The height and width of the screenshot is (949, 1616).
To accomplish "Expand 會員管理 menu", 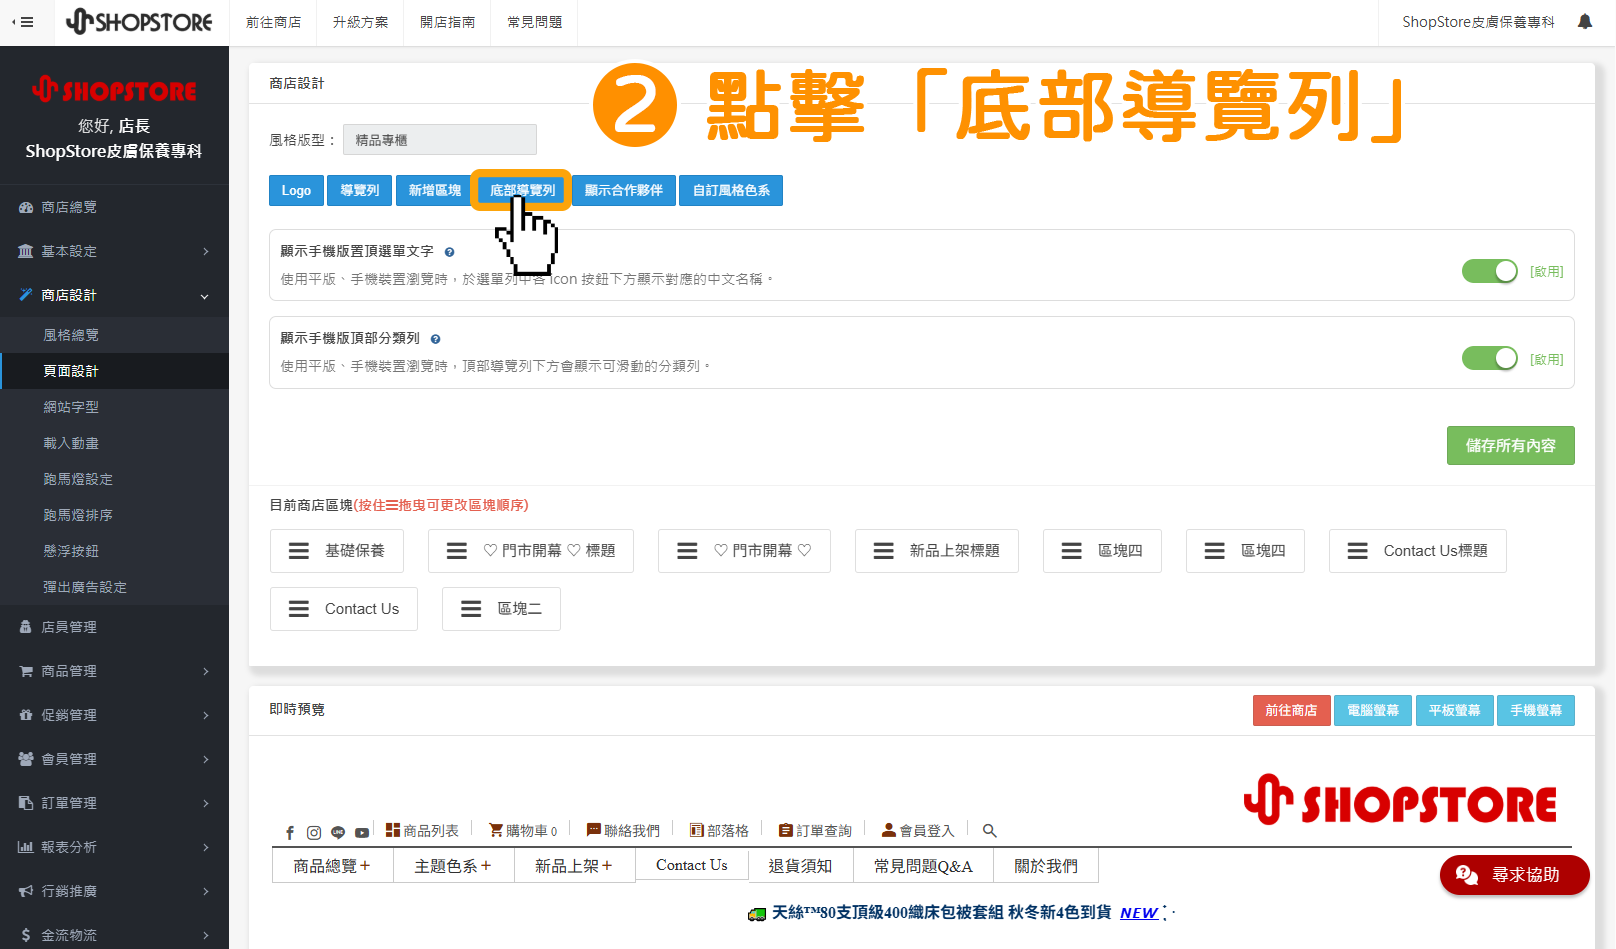I will pos(114,759).
